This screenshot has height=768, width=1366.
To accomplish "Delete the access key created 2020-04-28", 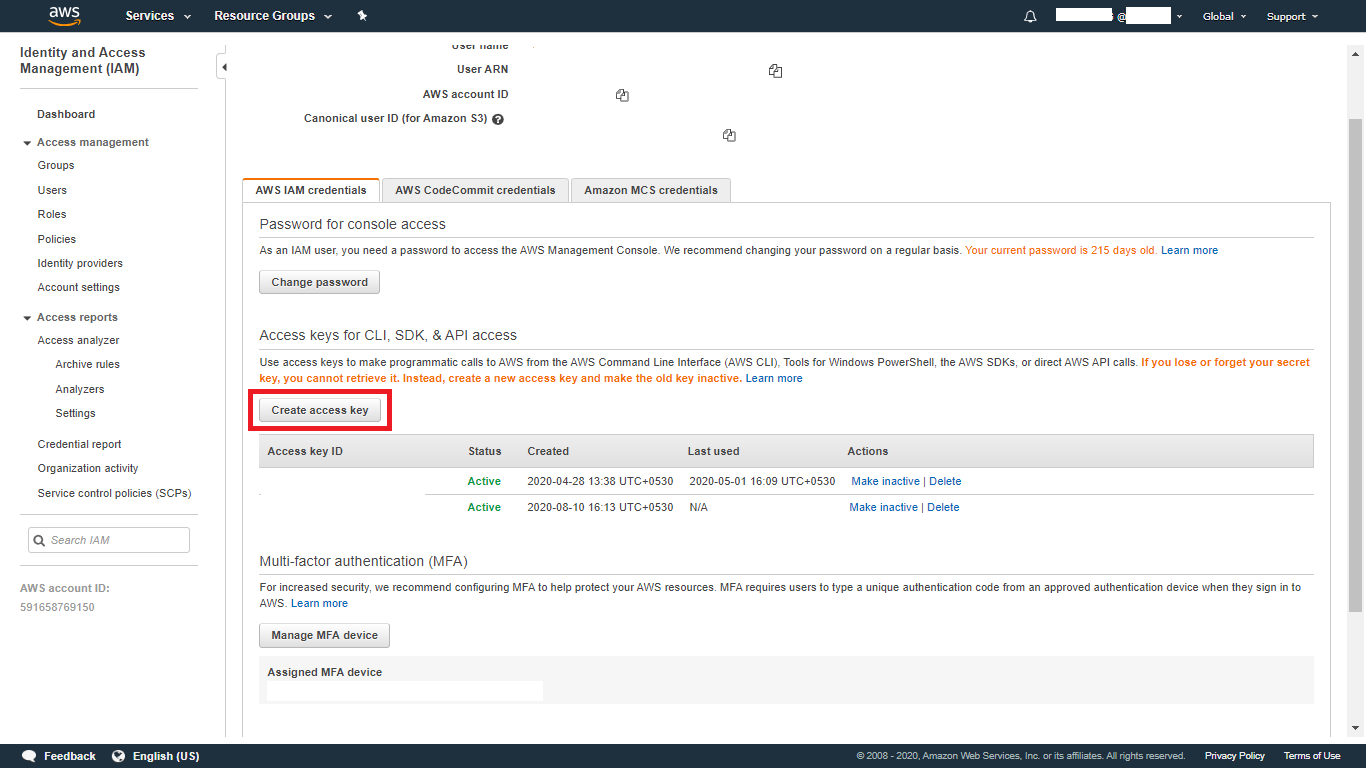I will (x=945, y=481).
